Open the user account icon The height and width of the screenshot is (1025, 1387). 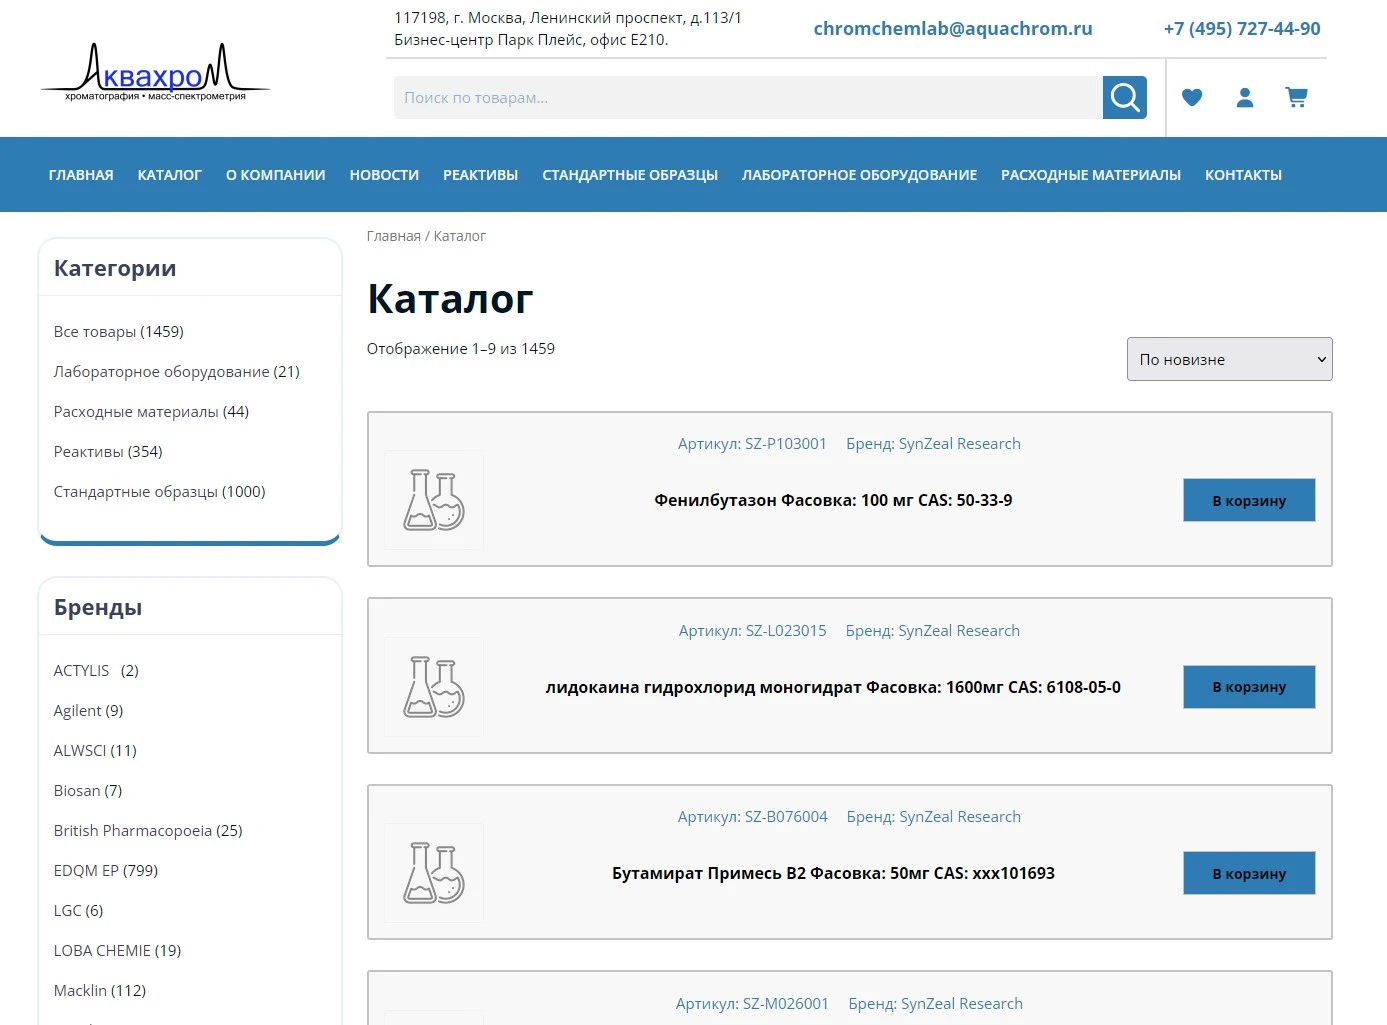click(1244, 98)
